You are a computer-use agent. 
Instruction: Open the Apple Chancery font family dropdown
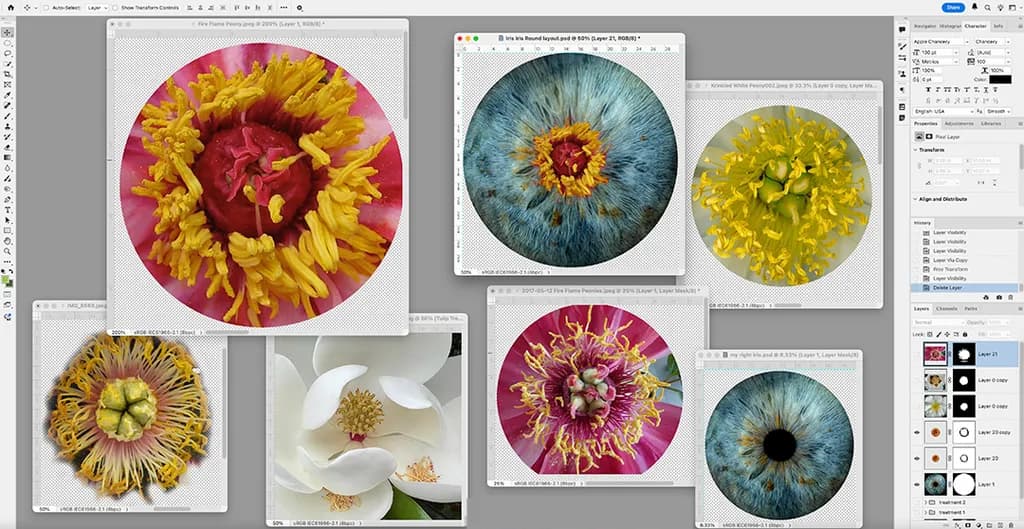coord(940,41)
